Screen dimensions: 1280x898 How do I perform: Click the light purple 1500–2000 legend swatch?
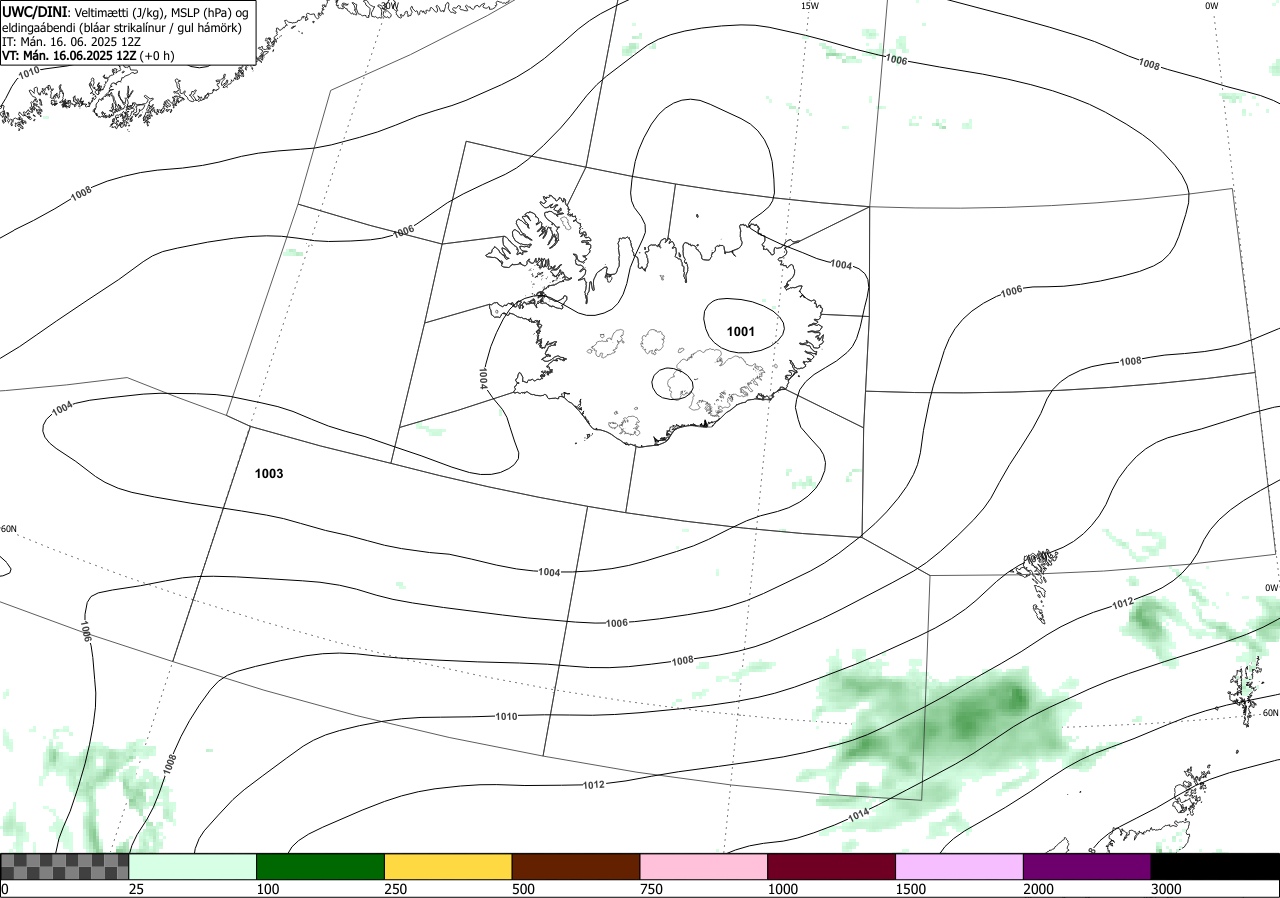[x=960, y=866]
